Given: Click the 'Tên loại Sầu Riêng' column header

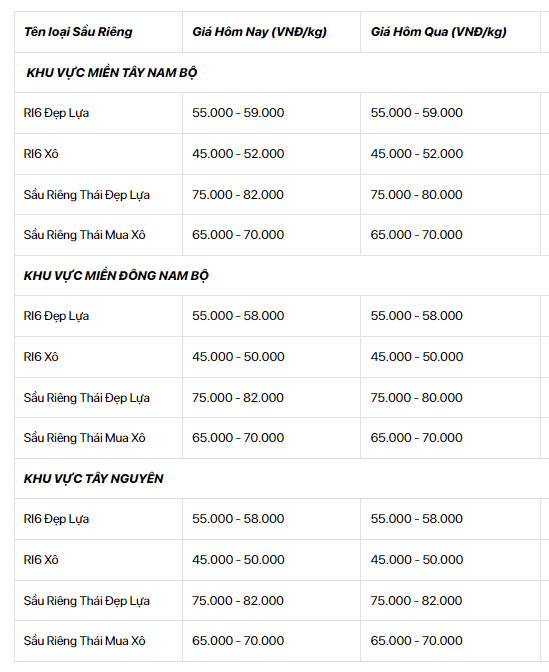Looking at the screenshot, I should 78,32.
